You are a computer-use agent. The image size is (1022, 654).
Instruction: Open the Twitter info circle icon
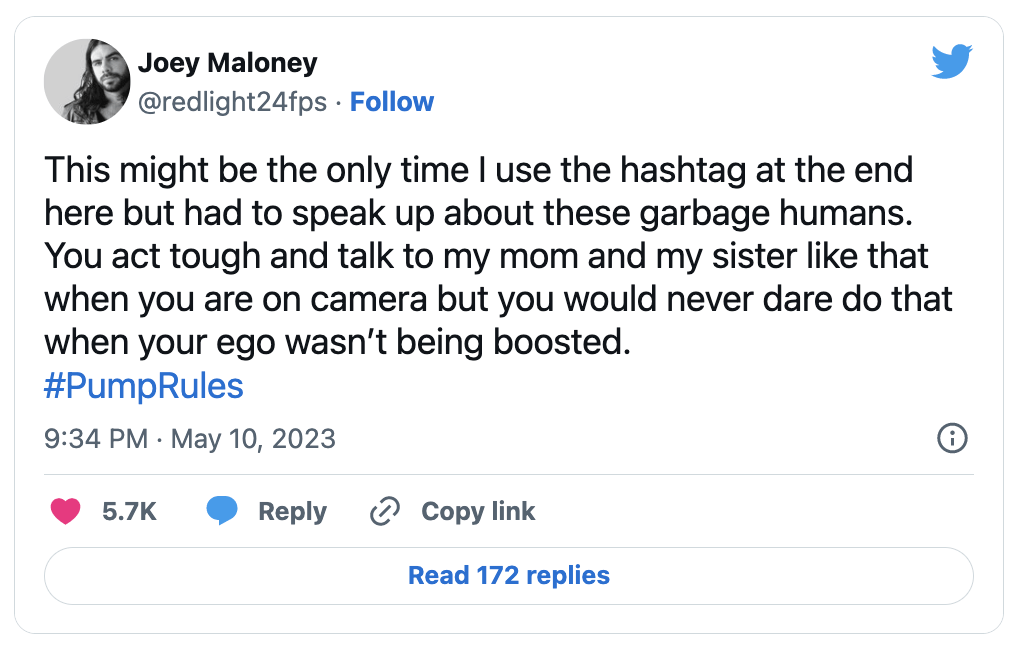pyautogui.click(x=951, y=438)
